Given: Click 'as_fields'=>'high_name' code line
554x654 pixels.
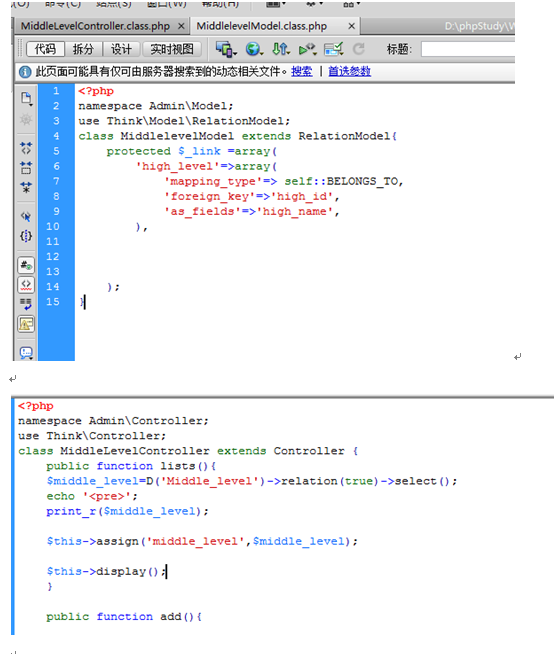Looking at the screenshot, I should [252, 211].
